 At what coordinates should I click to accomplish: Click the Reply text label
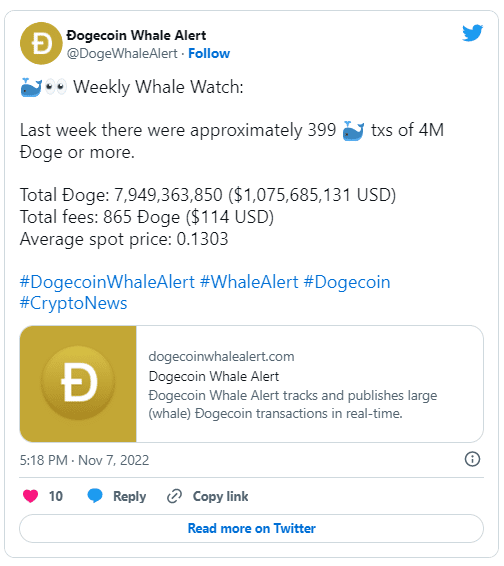(x=130, y=496)
